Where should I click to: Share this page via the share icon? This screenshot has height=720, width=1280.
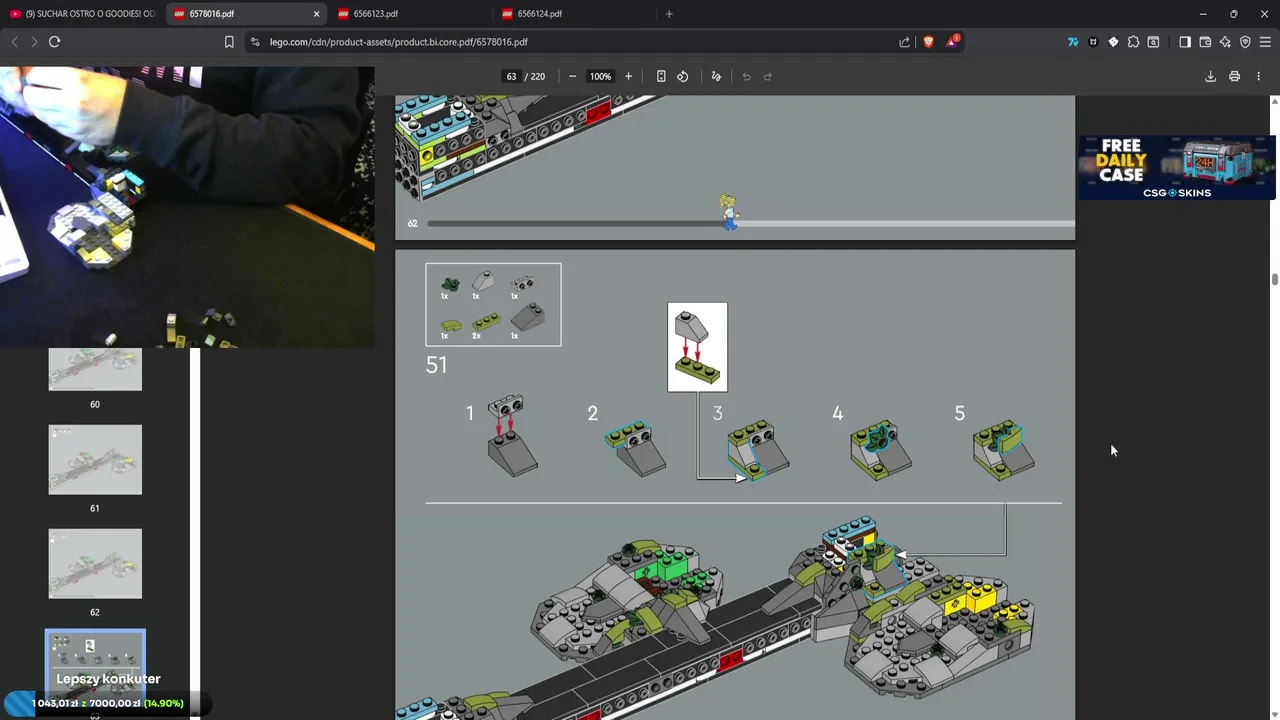click(905, 42)
